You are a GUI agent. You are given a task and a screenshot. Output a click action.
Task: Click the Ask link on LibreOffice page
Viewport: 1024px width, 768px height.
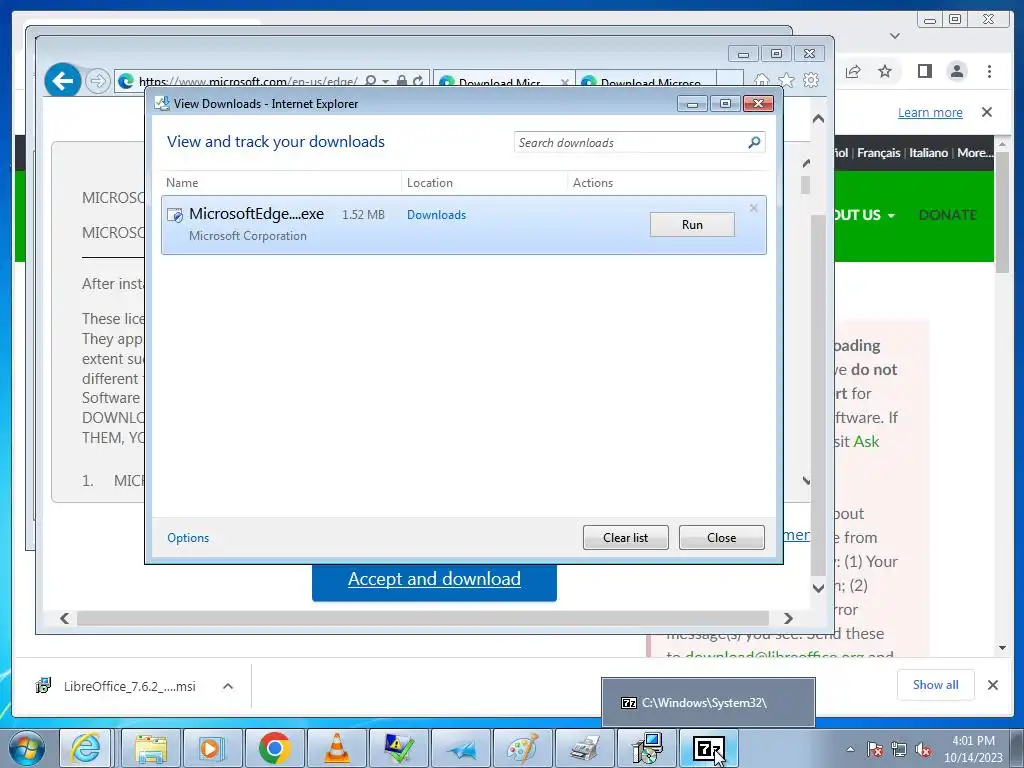pyautogui.click(x=867, y=441)
